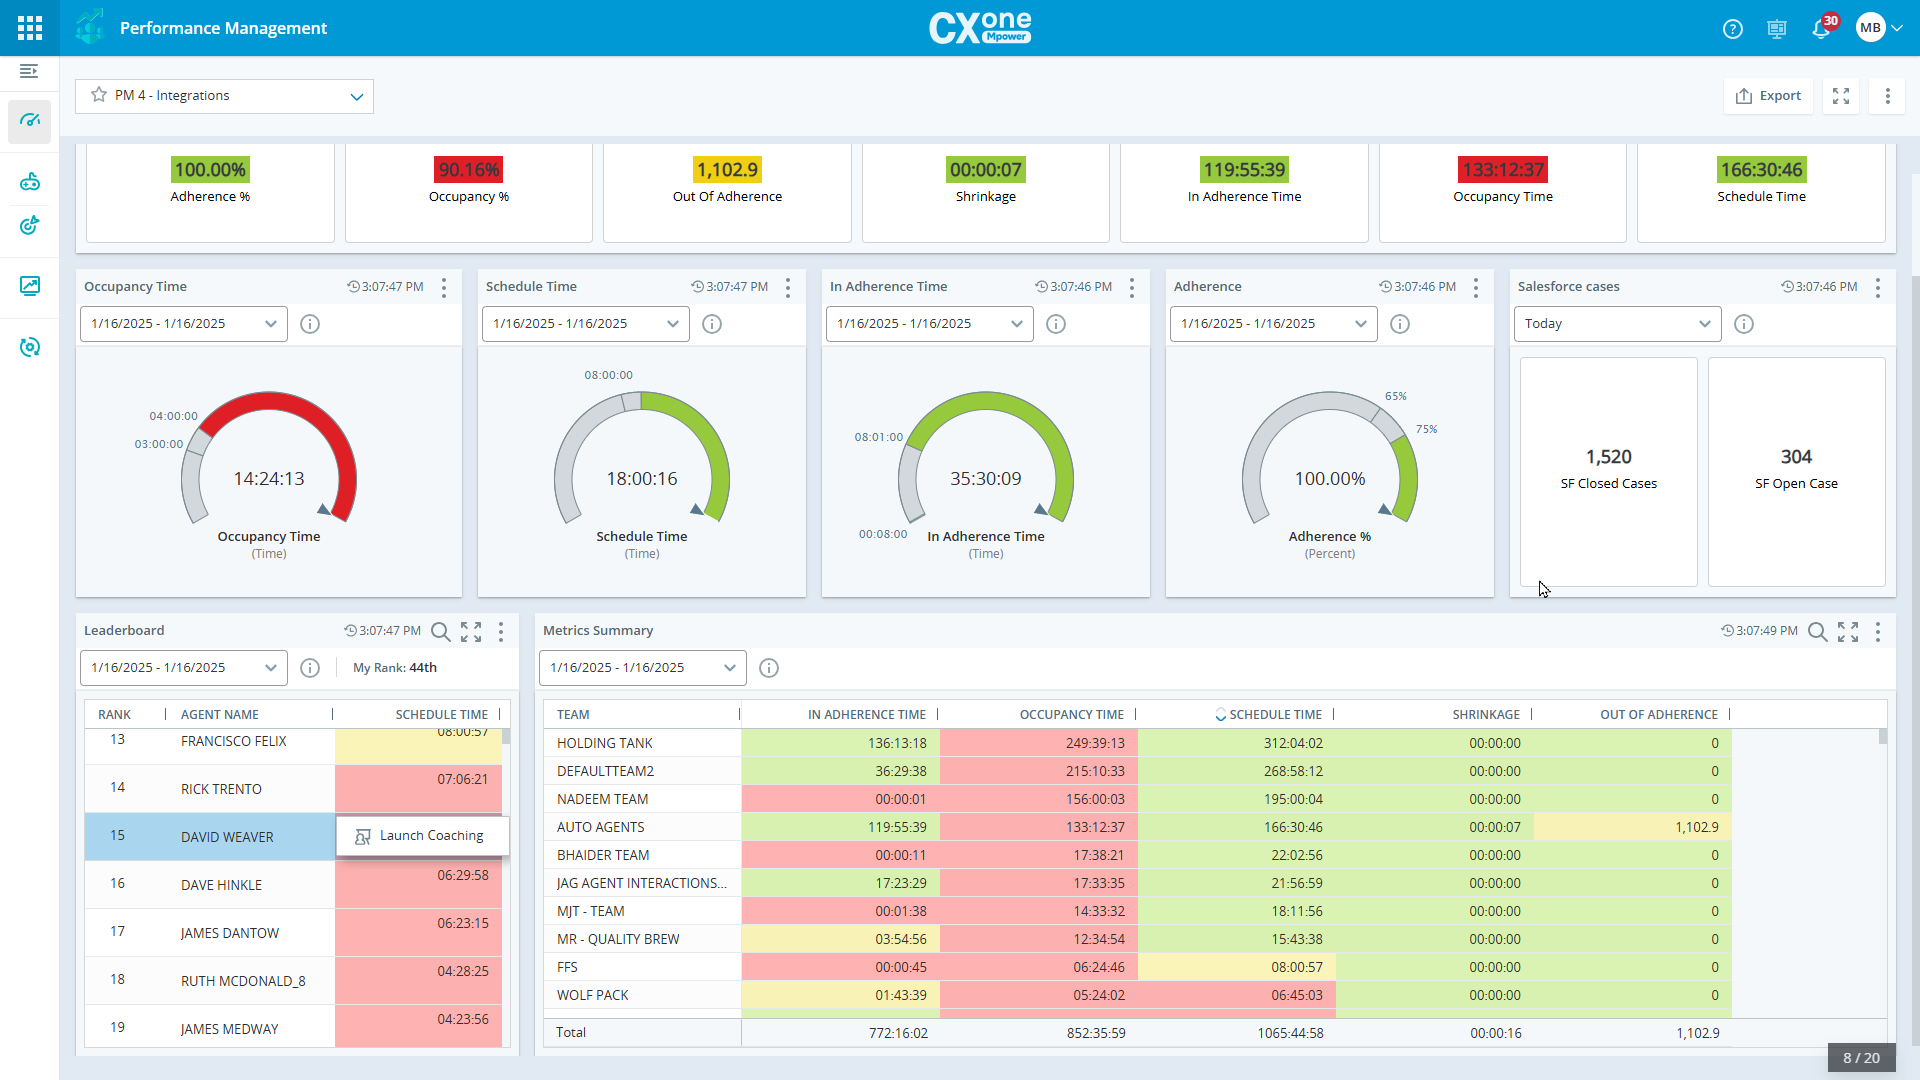Open the Dashboard gauge icon in sidebar
The image size is (1920, 1080).
coord(30,121)
